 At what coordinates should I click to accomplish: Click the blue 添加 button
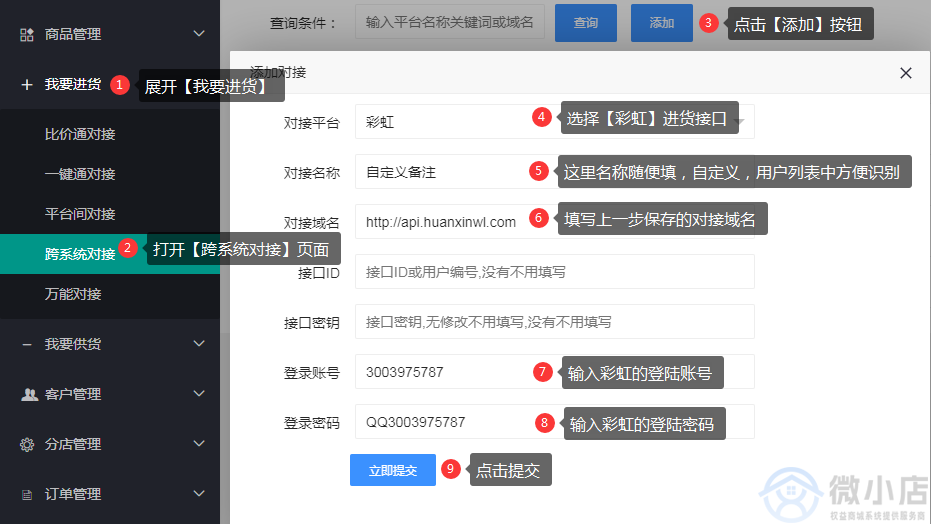point(661,23)
